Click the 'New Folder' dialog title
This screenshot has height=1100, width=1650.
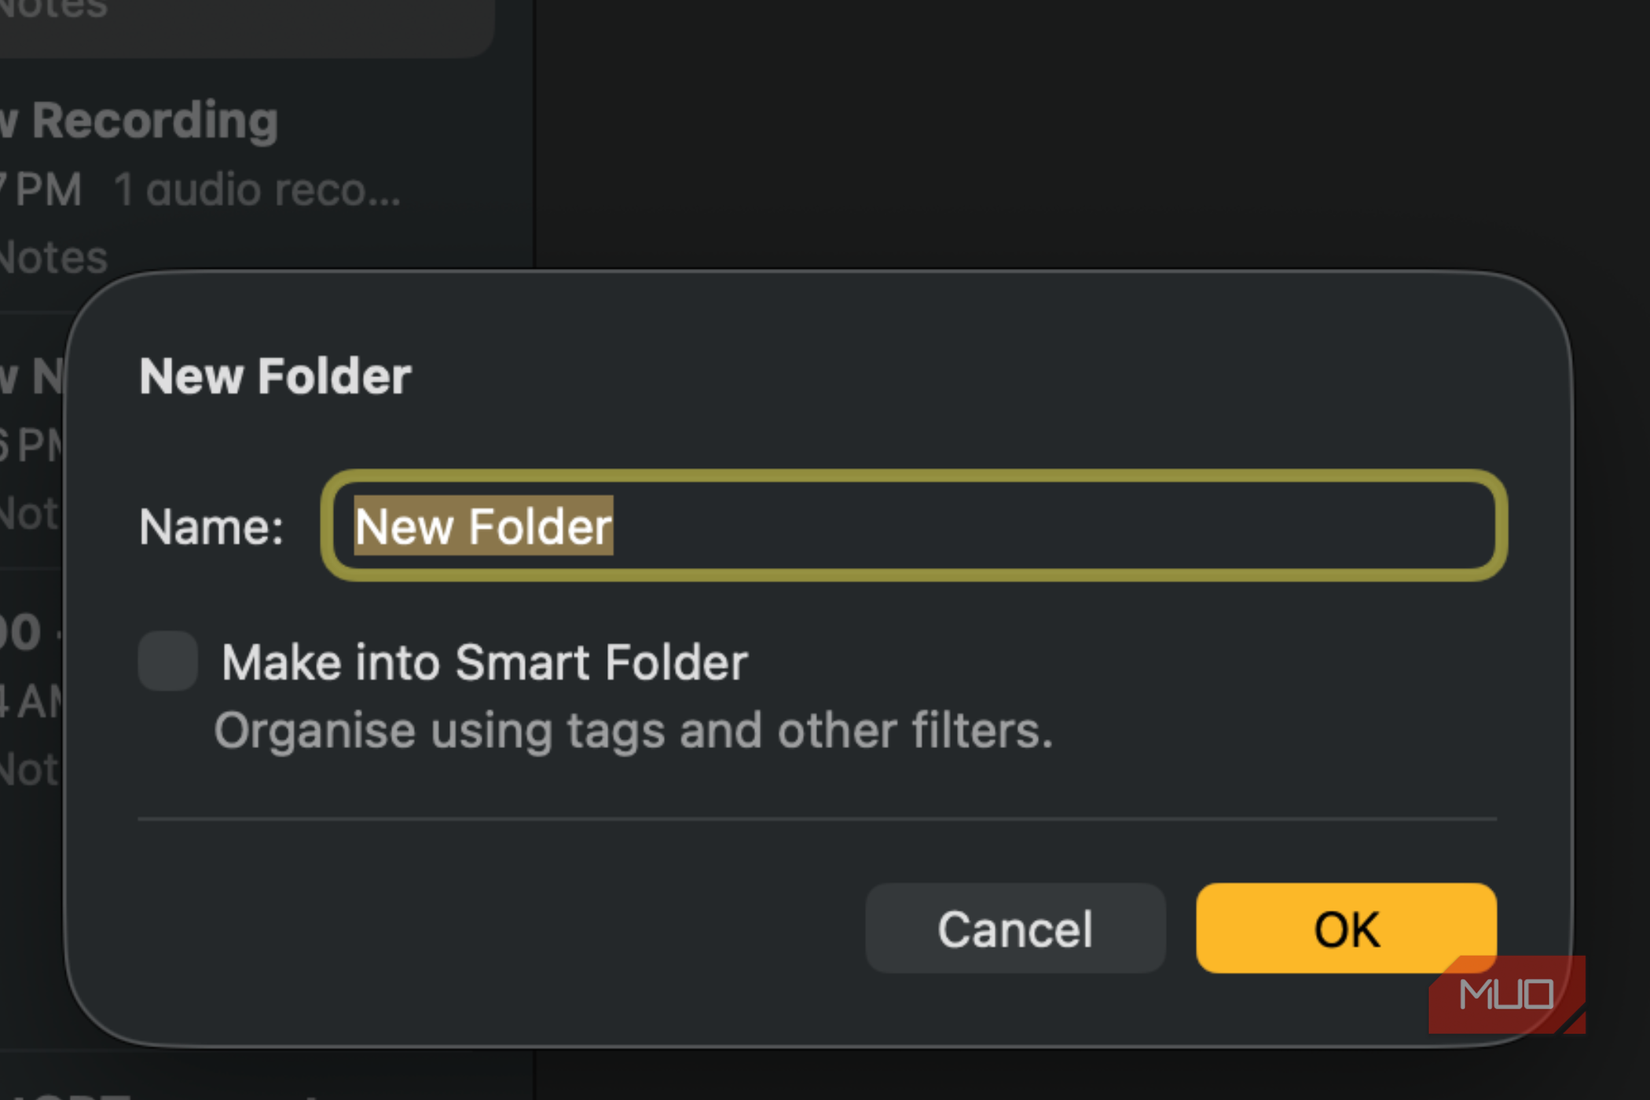[274, 376]
